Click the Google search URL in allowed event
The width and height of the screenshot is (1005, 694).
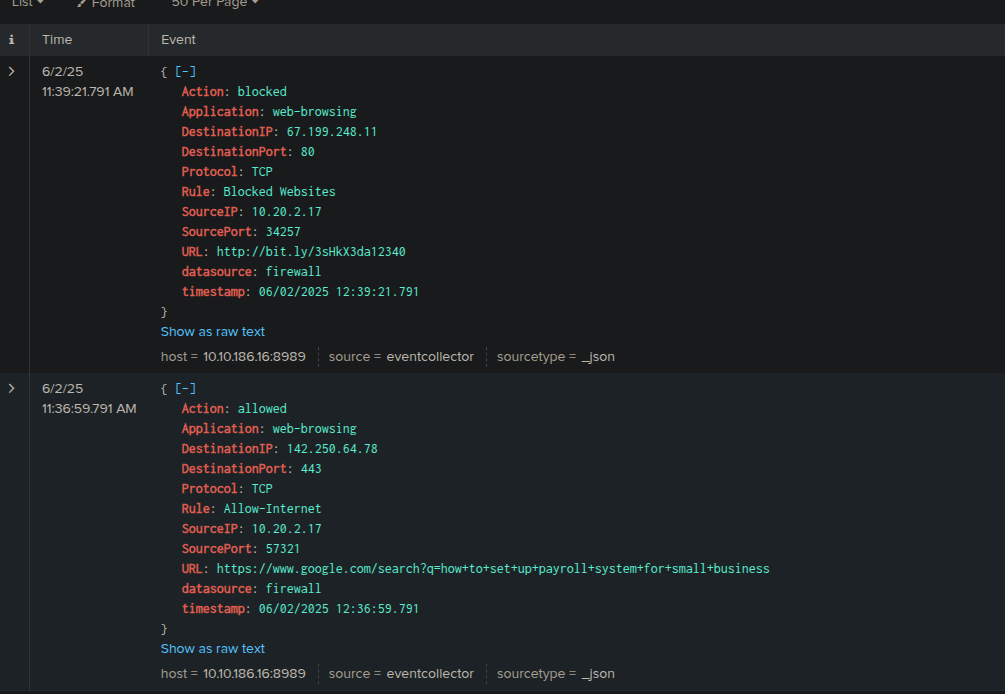click(x=493, y=568)
